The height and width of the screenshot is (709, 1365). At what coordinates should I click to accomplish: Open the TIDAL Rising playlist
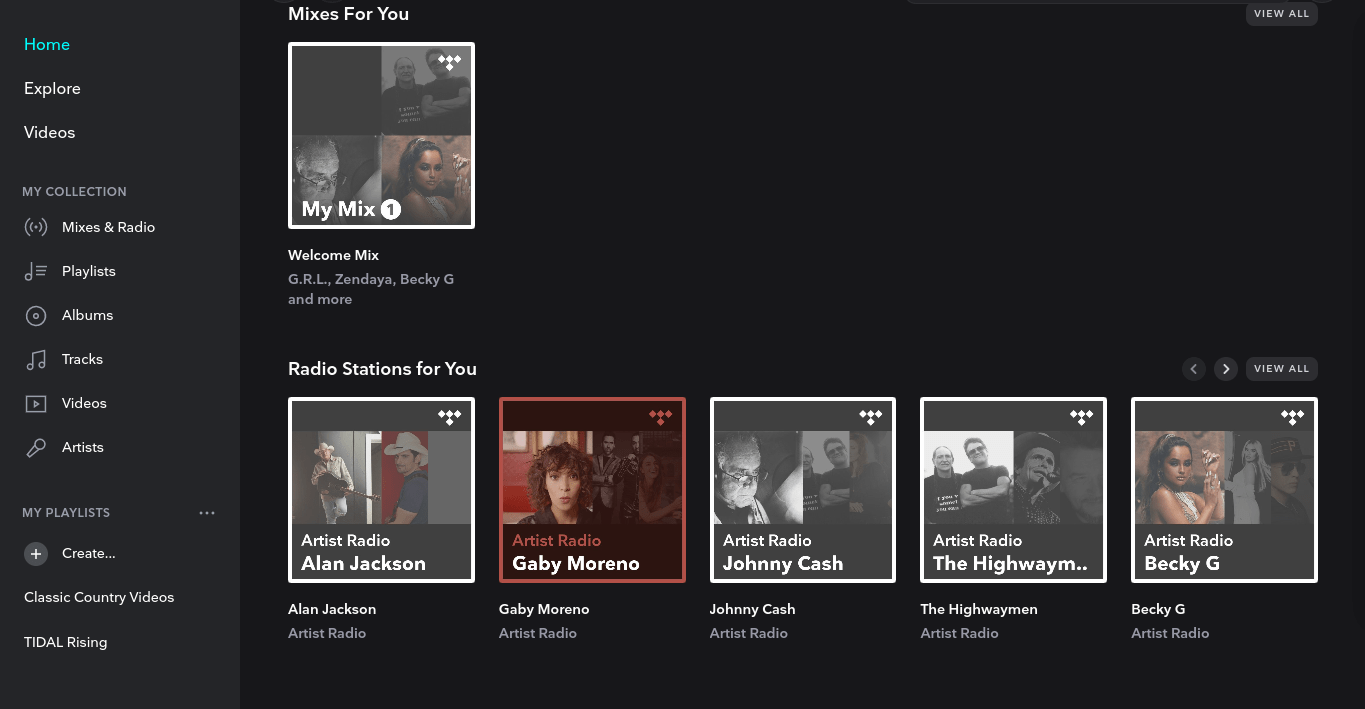[65, 642]
